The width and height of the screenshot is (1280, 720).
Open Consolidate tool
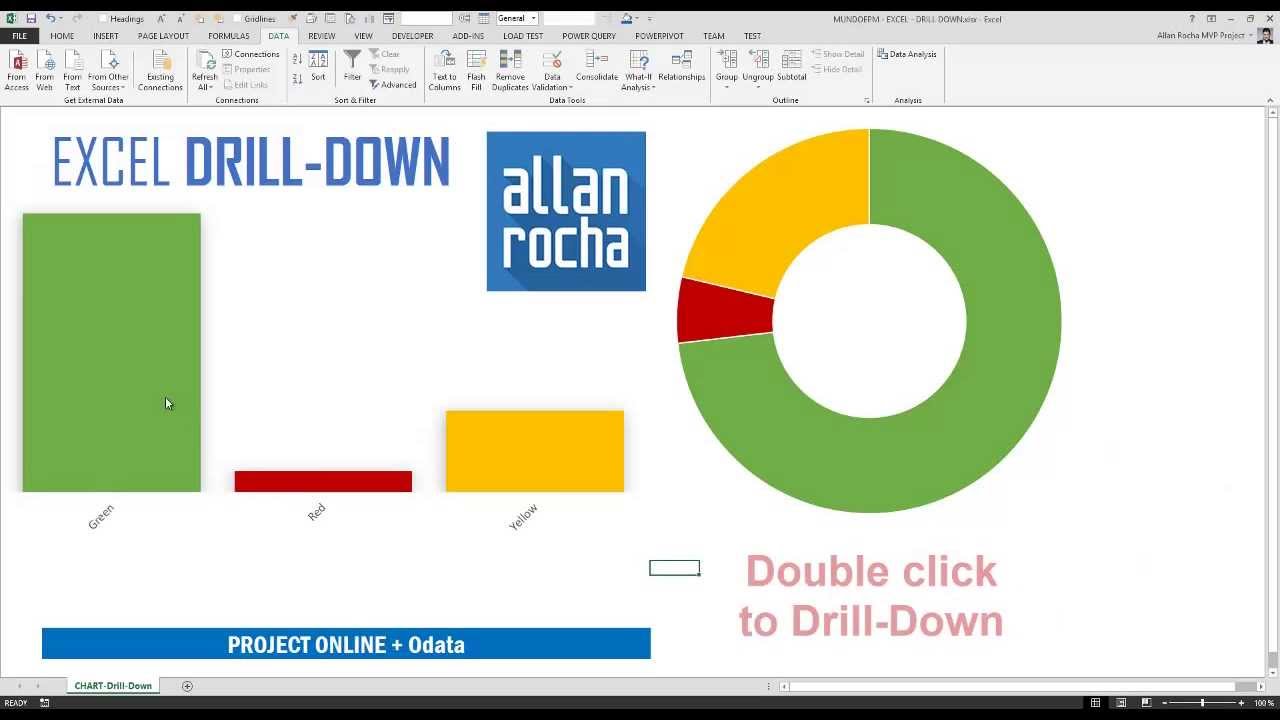click(597, 66)
